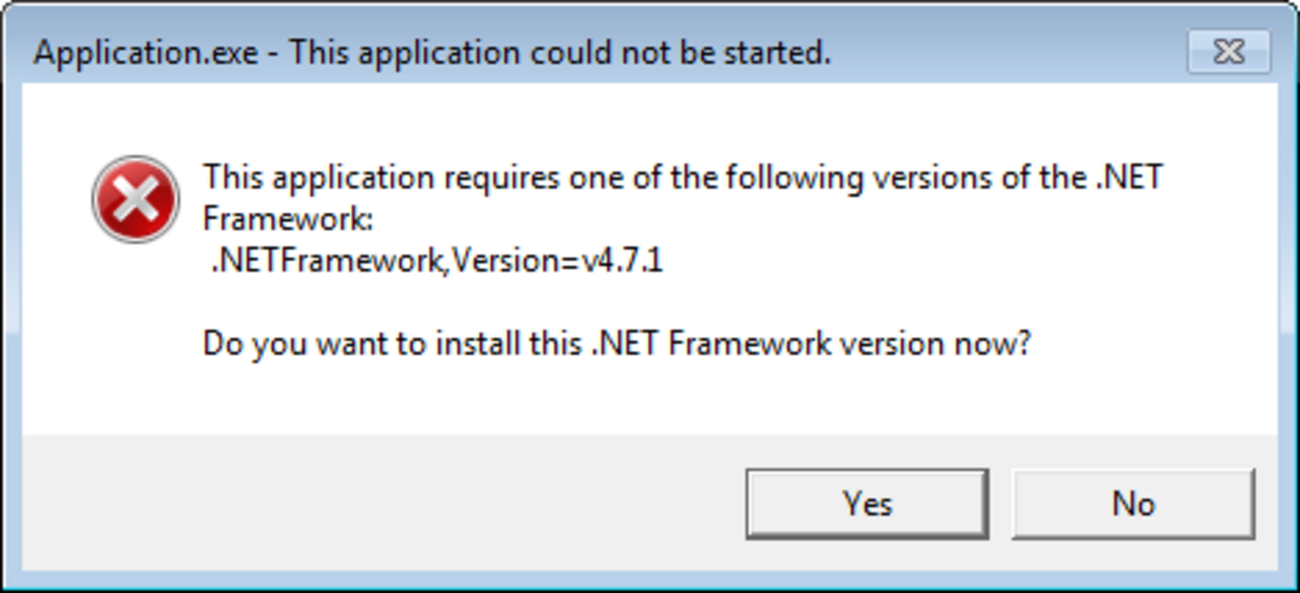Choose No to decline installation
Screen dimensions: 1300x593
(x=1133, y=504)
